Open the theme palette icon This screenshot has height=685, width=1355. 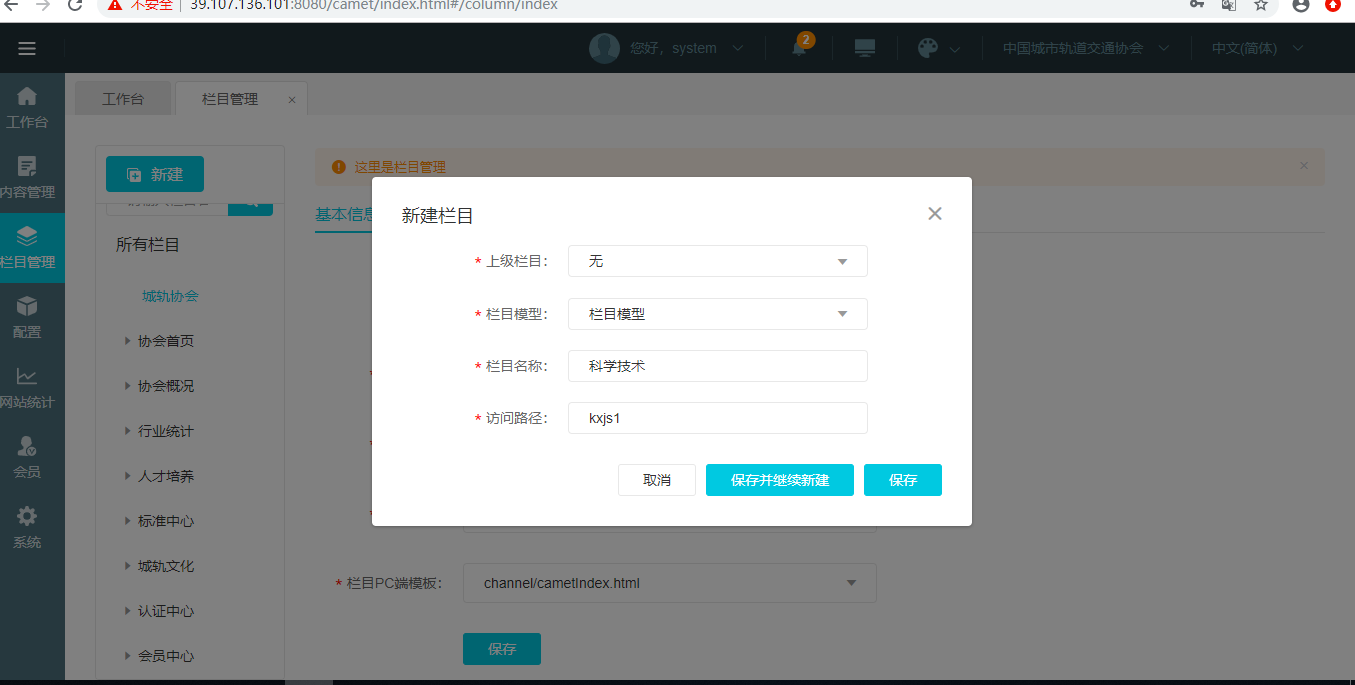point(928,48)
